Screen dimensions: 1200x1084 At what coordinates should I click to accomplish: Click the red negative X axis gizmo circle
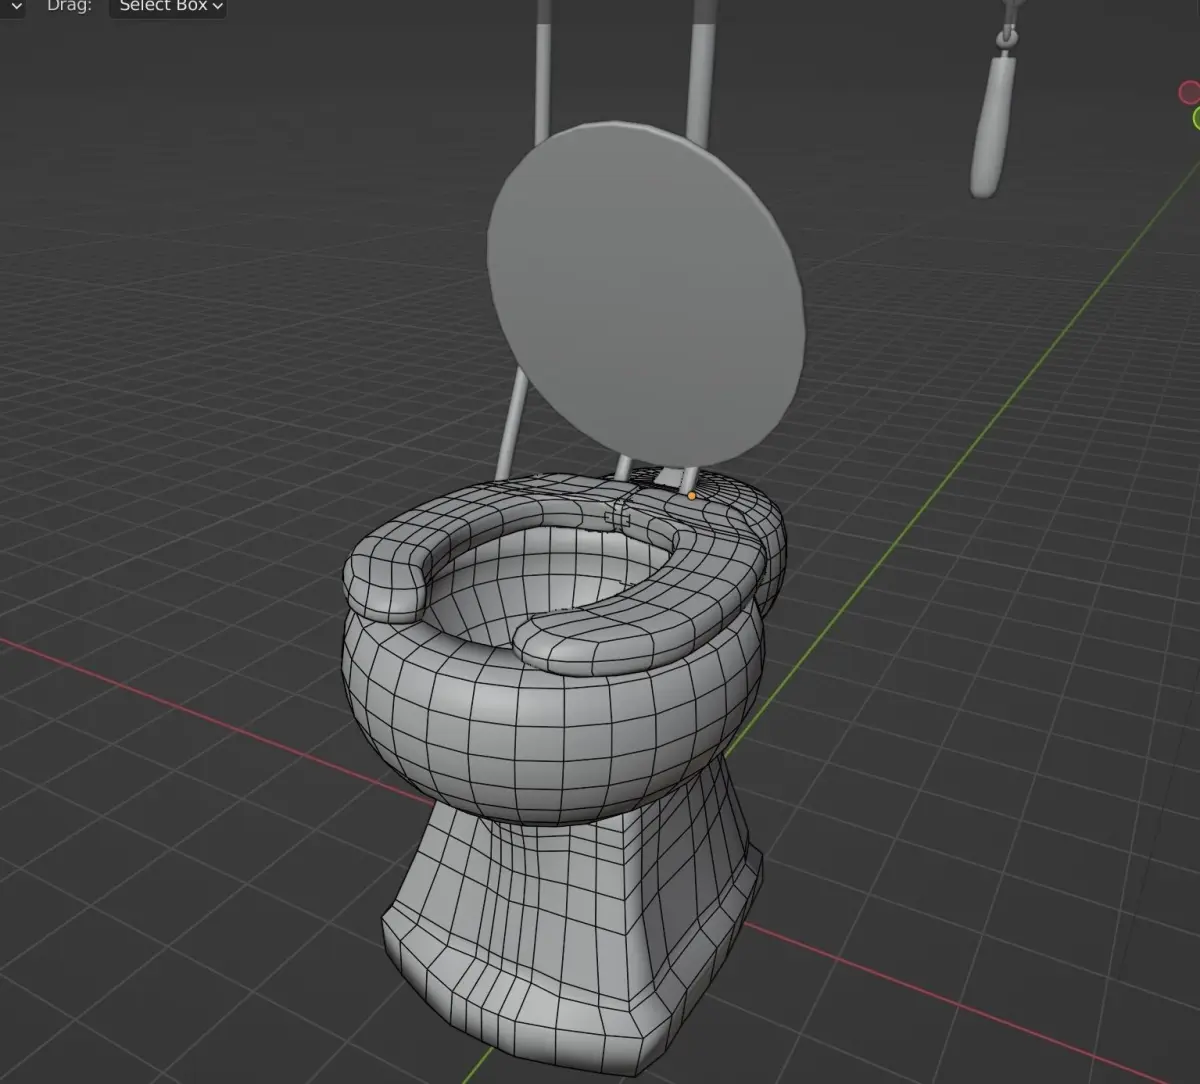1189,93
